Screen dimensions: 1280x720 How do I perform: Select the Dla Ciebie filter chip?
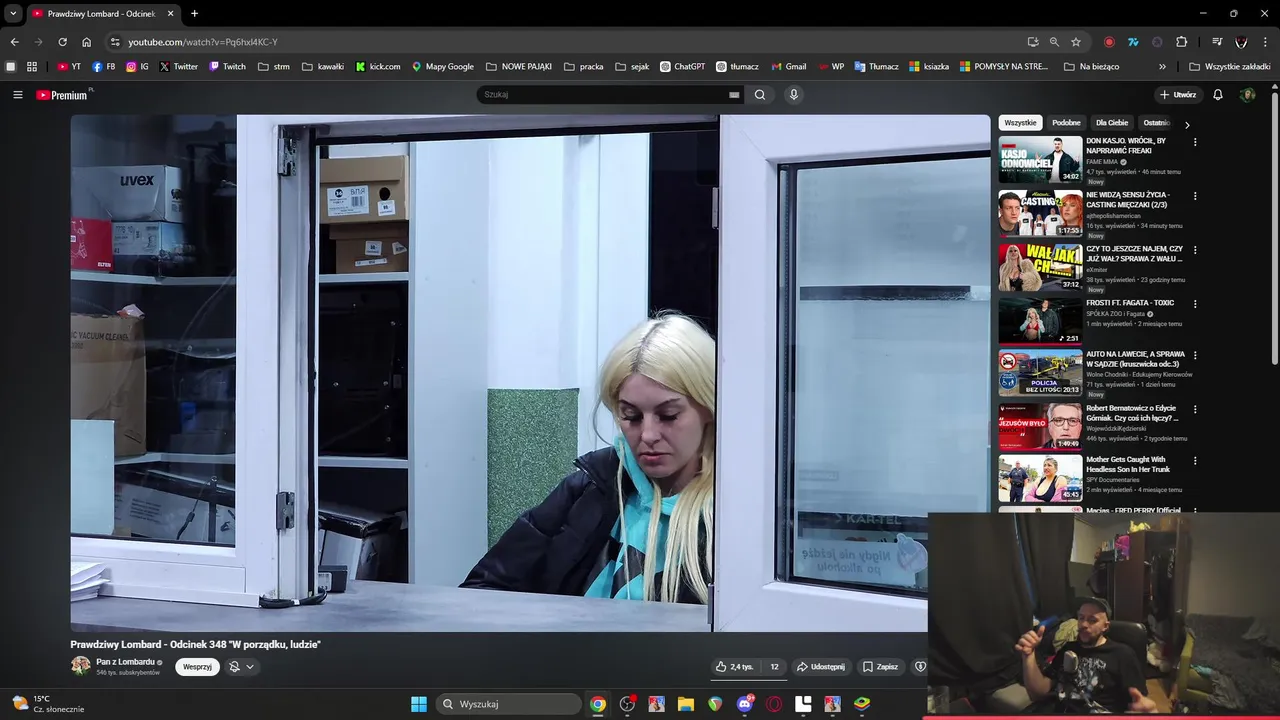click(x=1111, y=123)
